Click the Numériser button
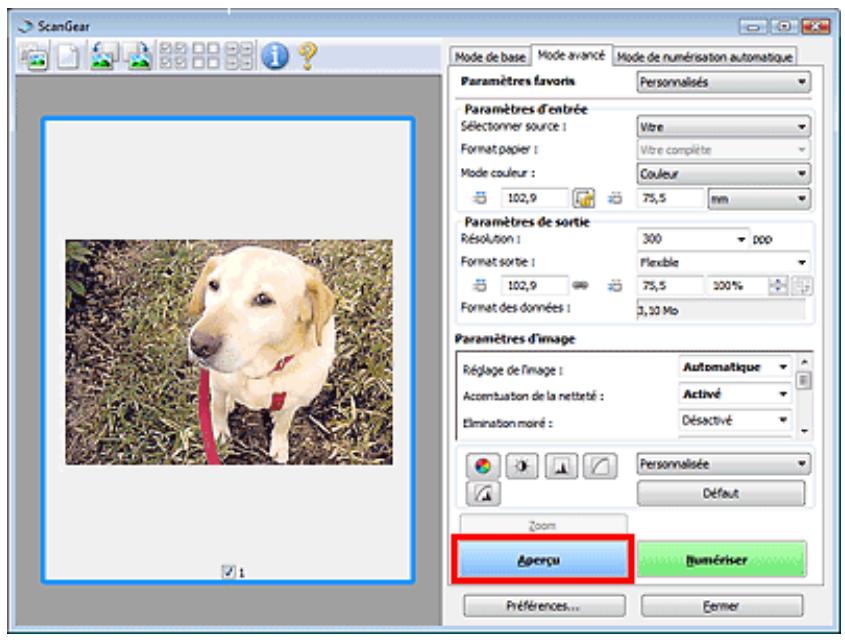845x640 pixels. click(722, 560)
